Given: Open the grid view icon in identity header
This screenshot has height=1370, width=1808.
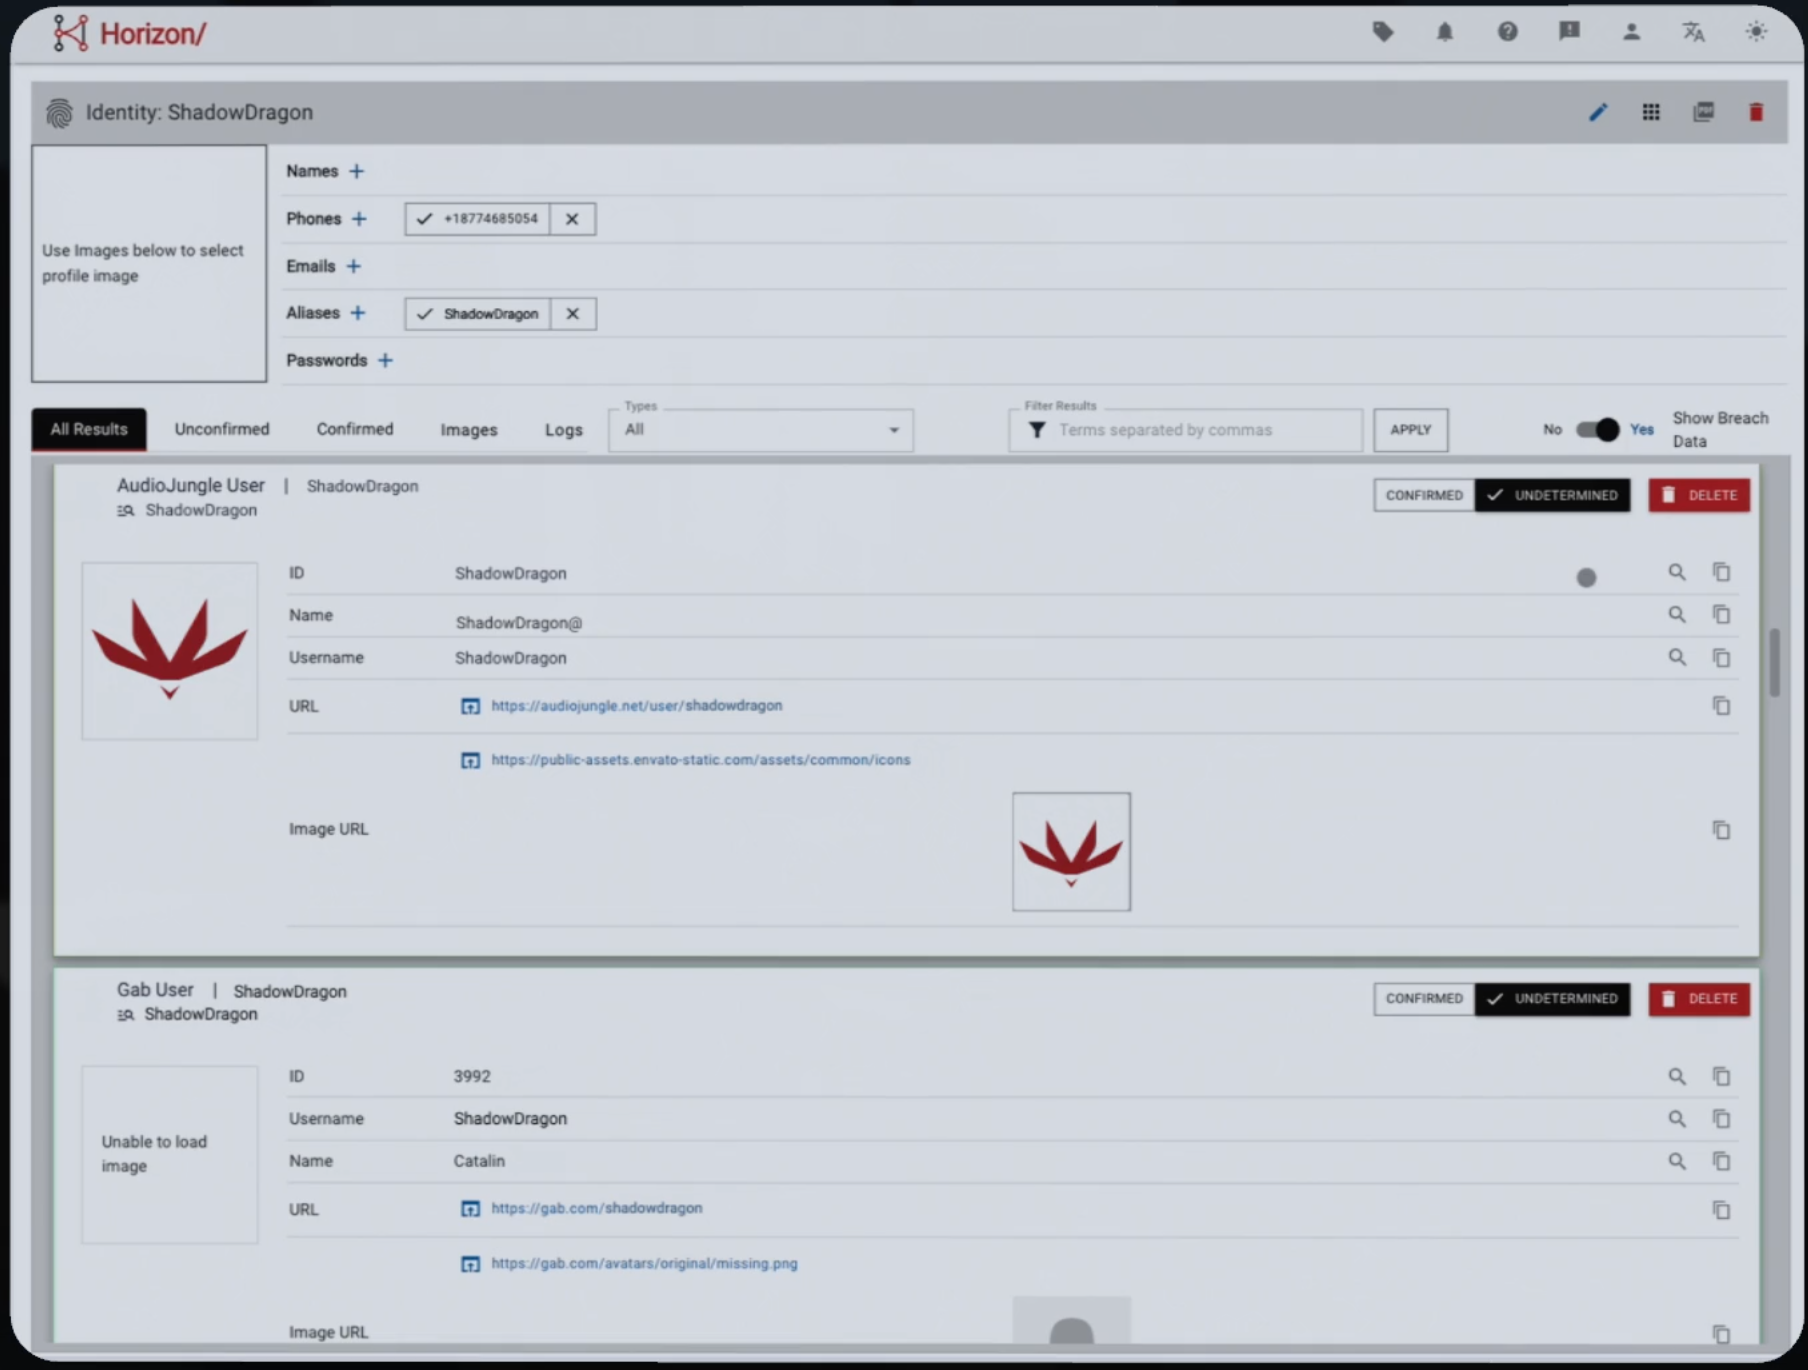Looking at the screenshot, I should pos(1651,112).
